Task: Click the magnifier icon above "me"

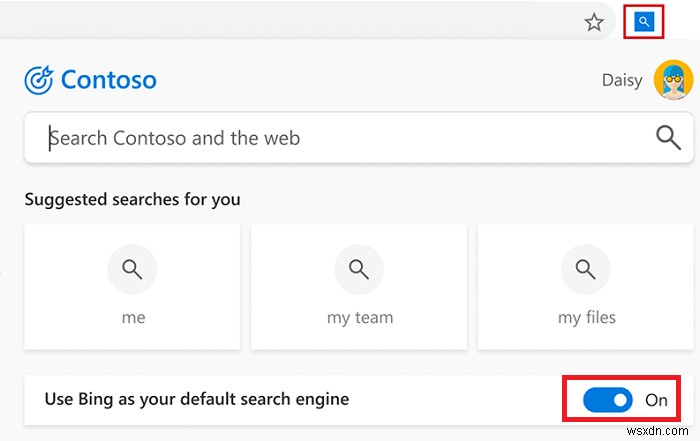Action: (133, 269)
